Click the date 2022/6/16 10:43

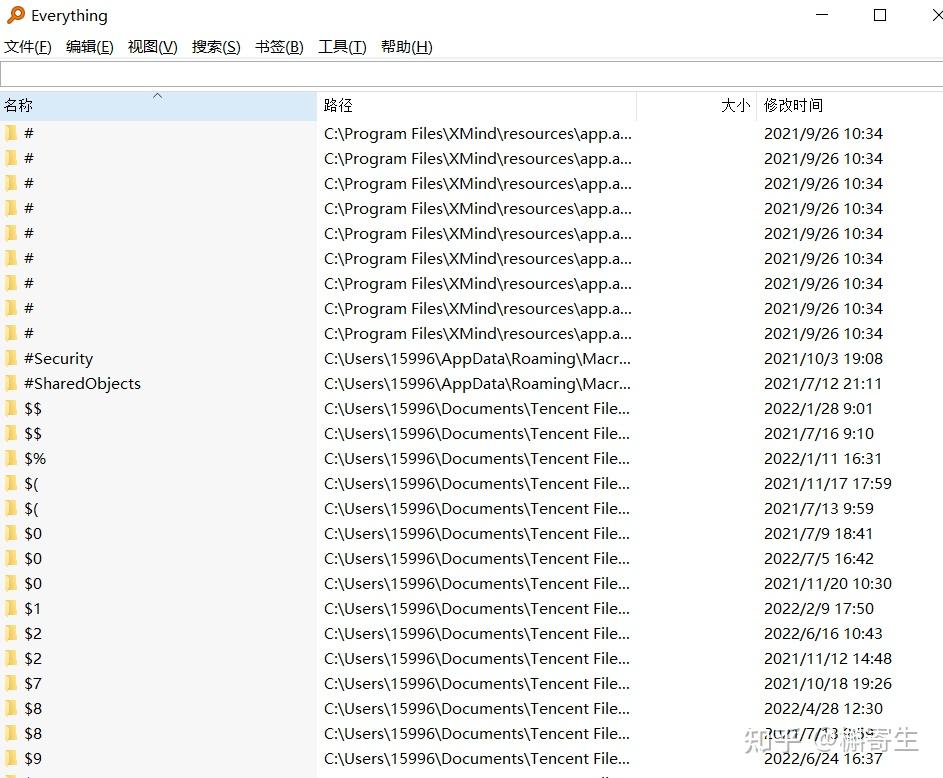(823, 634)
